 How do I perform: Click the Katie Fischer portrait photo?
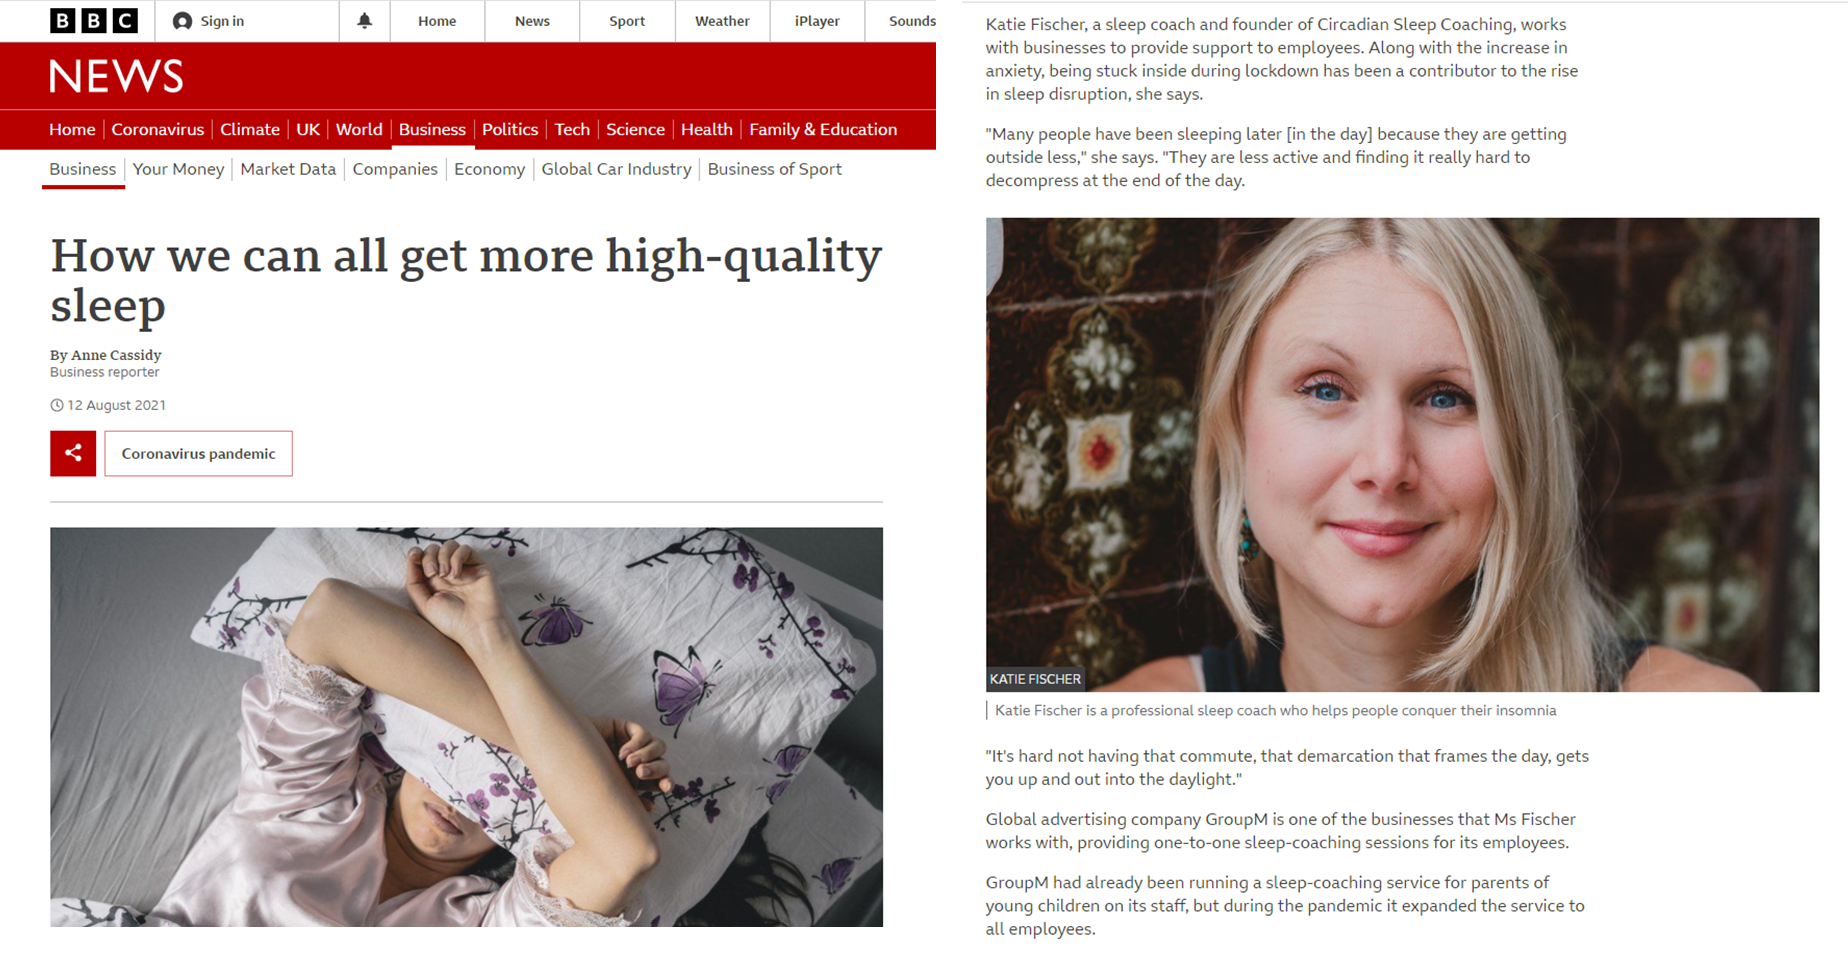pyautogui.click(x=1402, y=455)
